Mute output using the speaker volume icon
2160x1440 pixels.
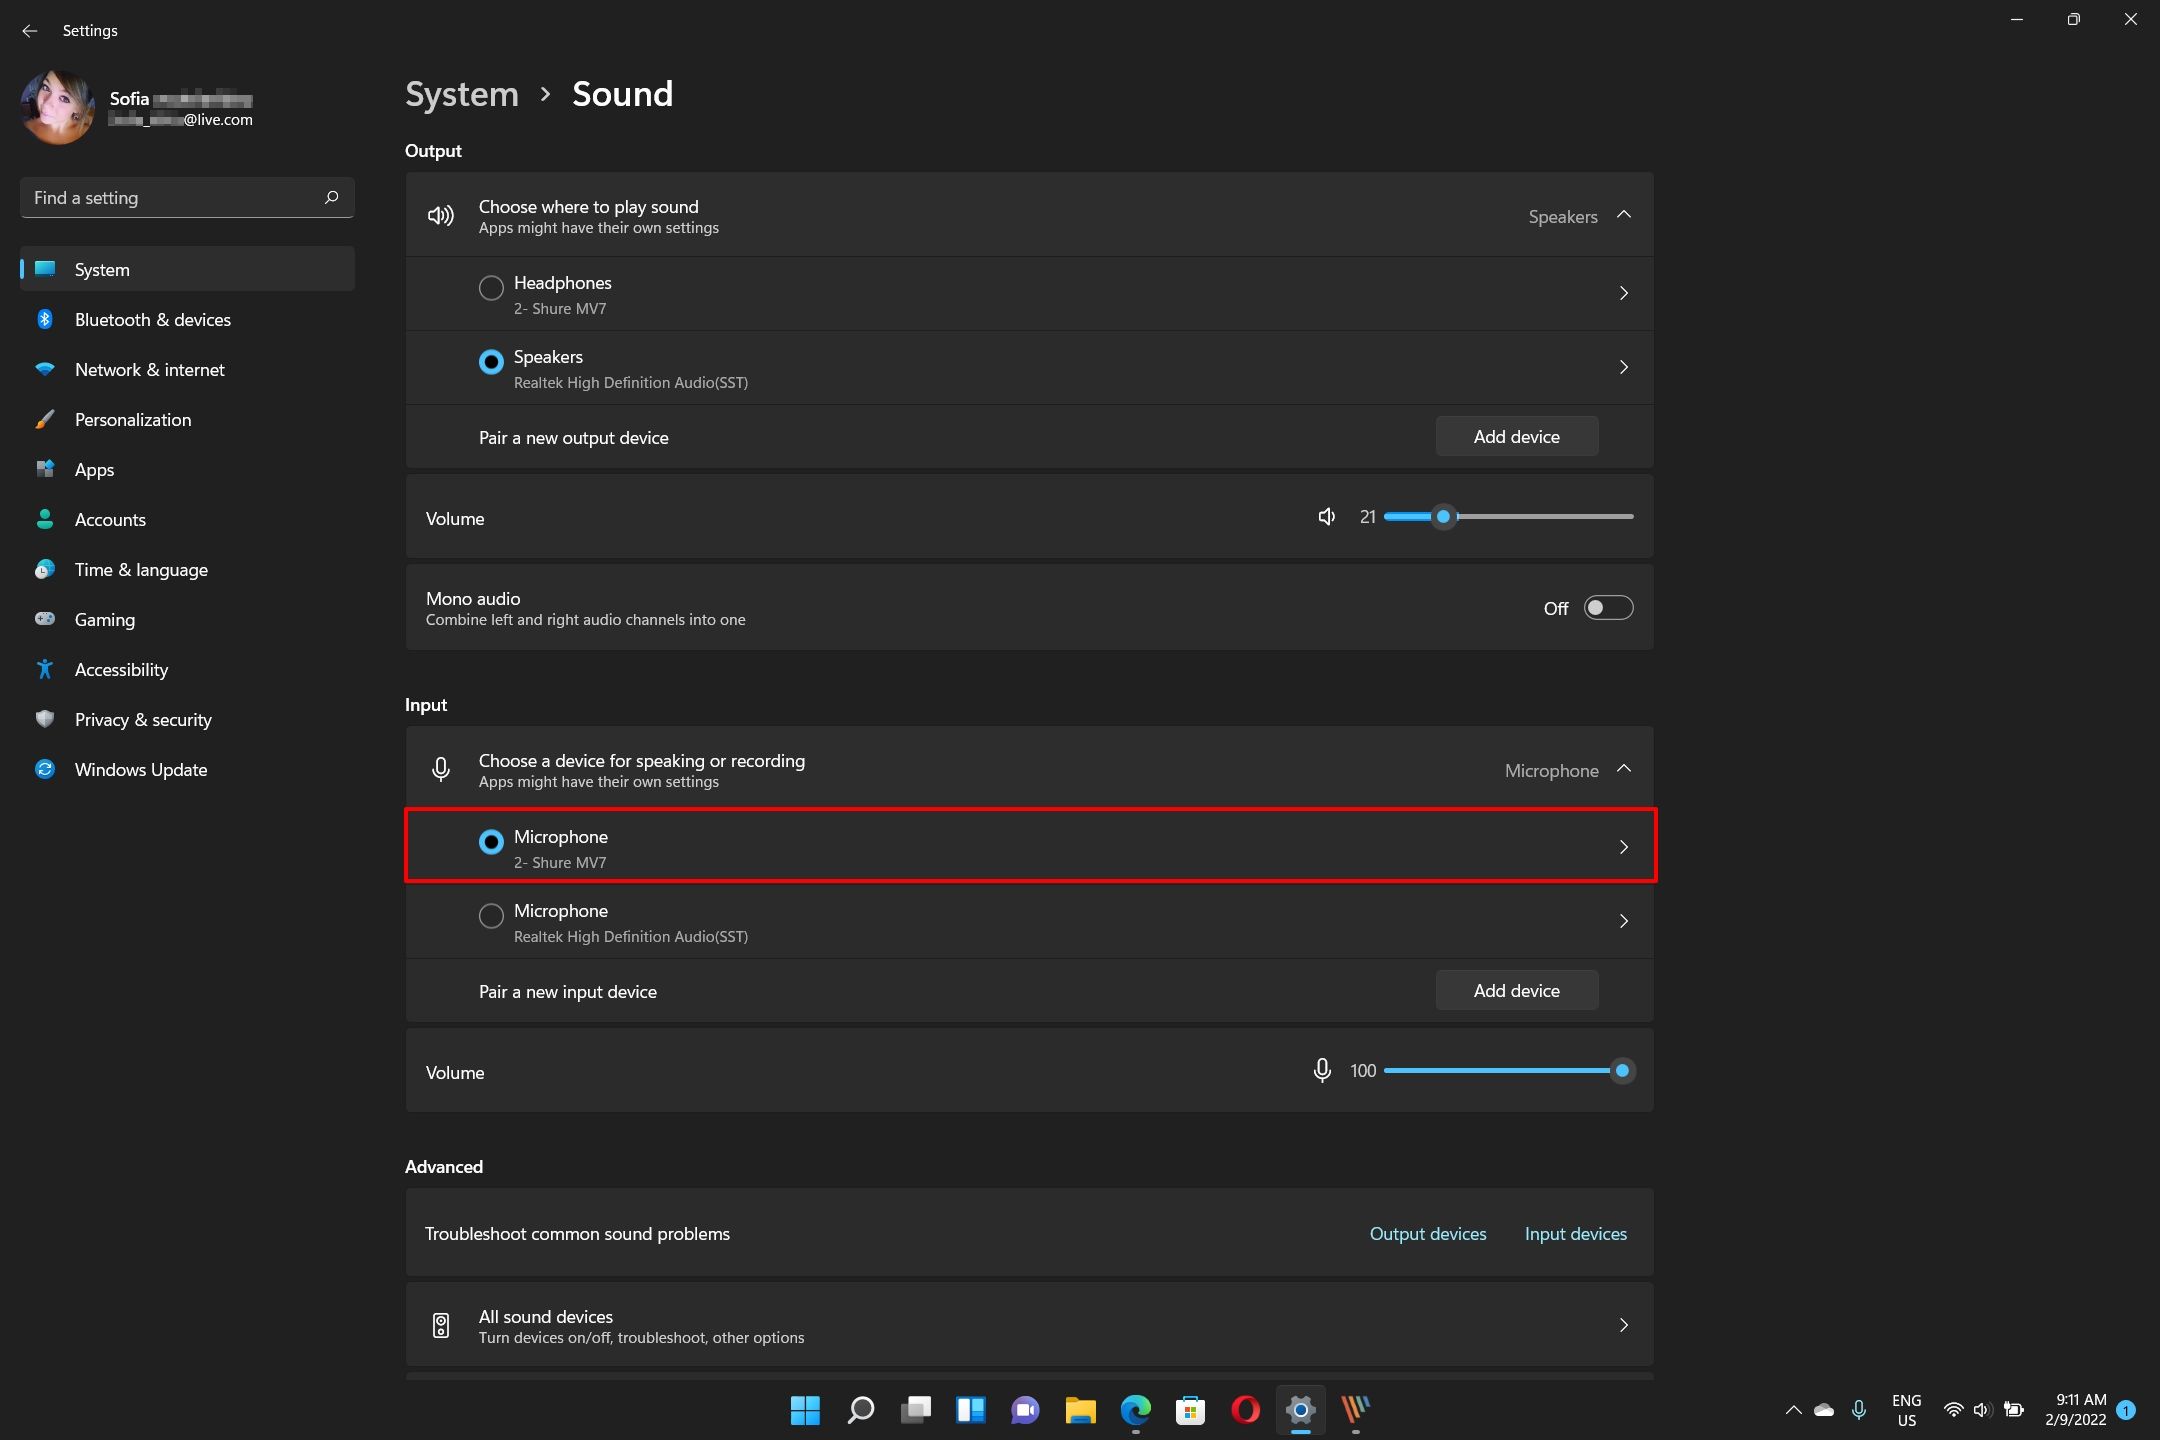(1326, 517)
